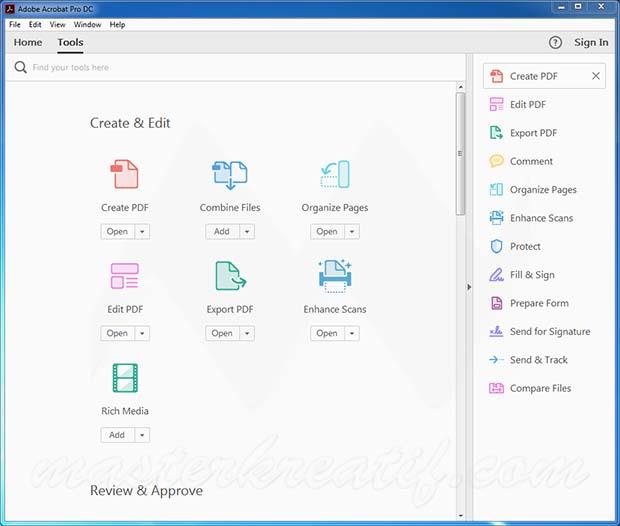Click 'Send & Track' text in sidebar
Viewport: 620px width, 526px height.
tap(539, 360)
